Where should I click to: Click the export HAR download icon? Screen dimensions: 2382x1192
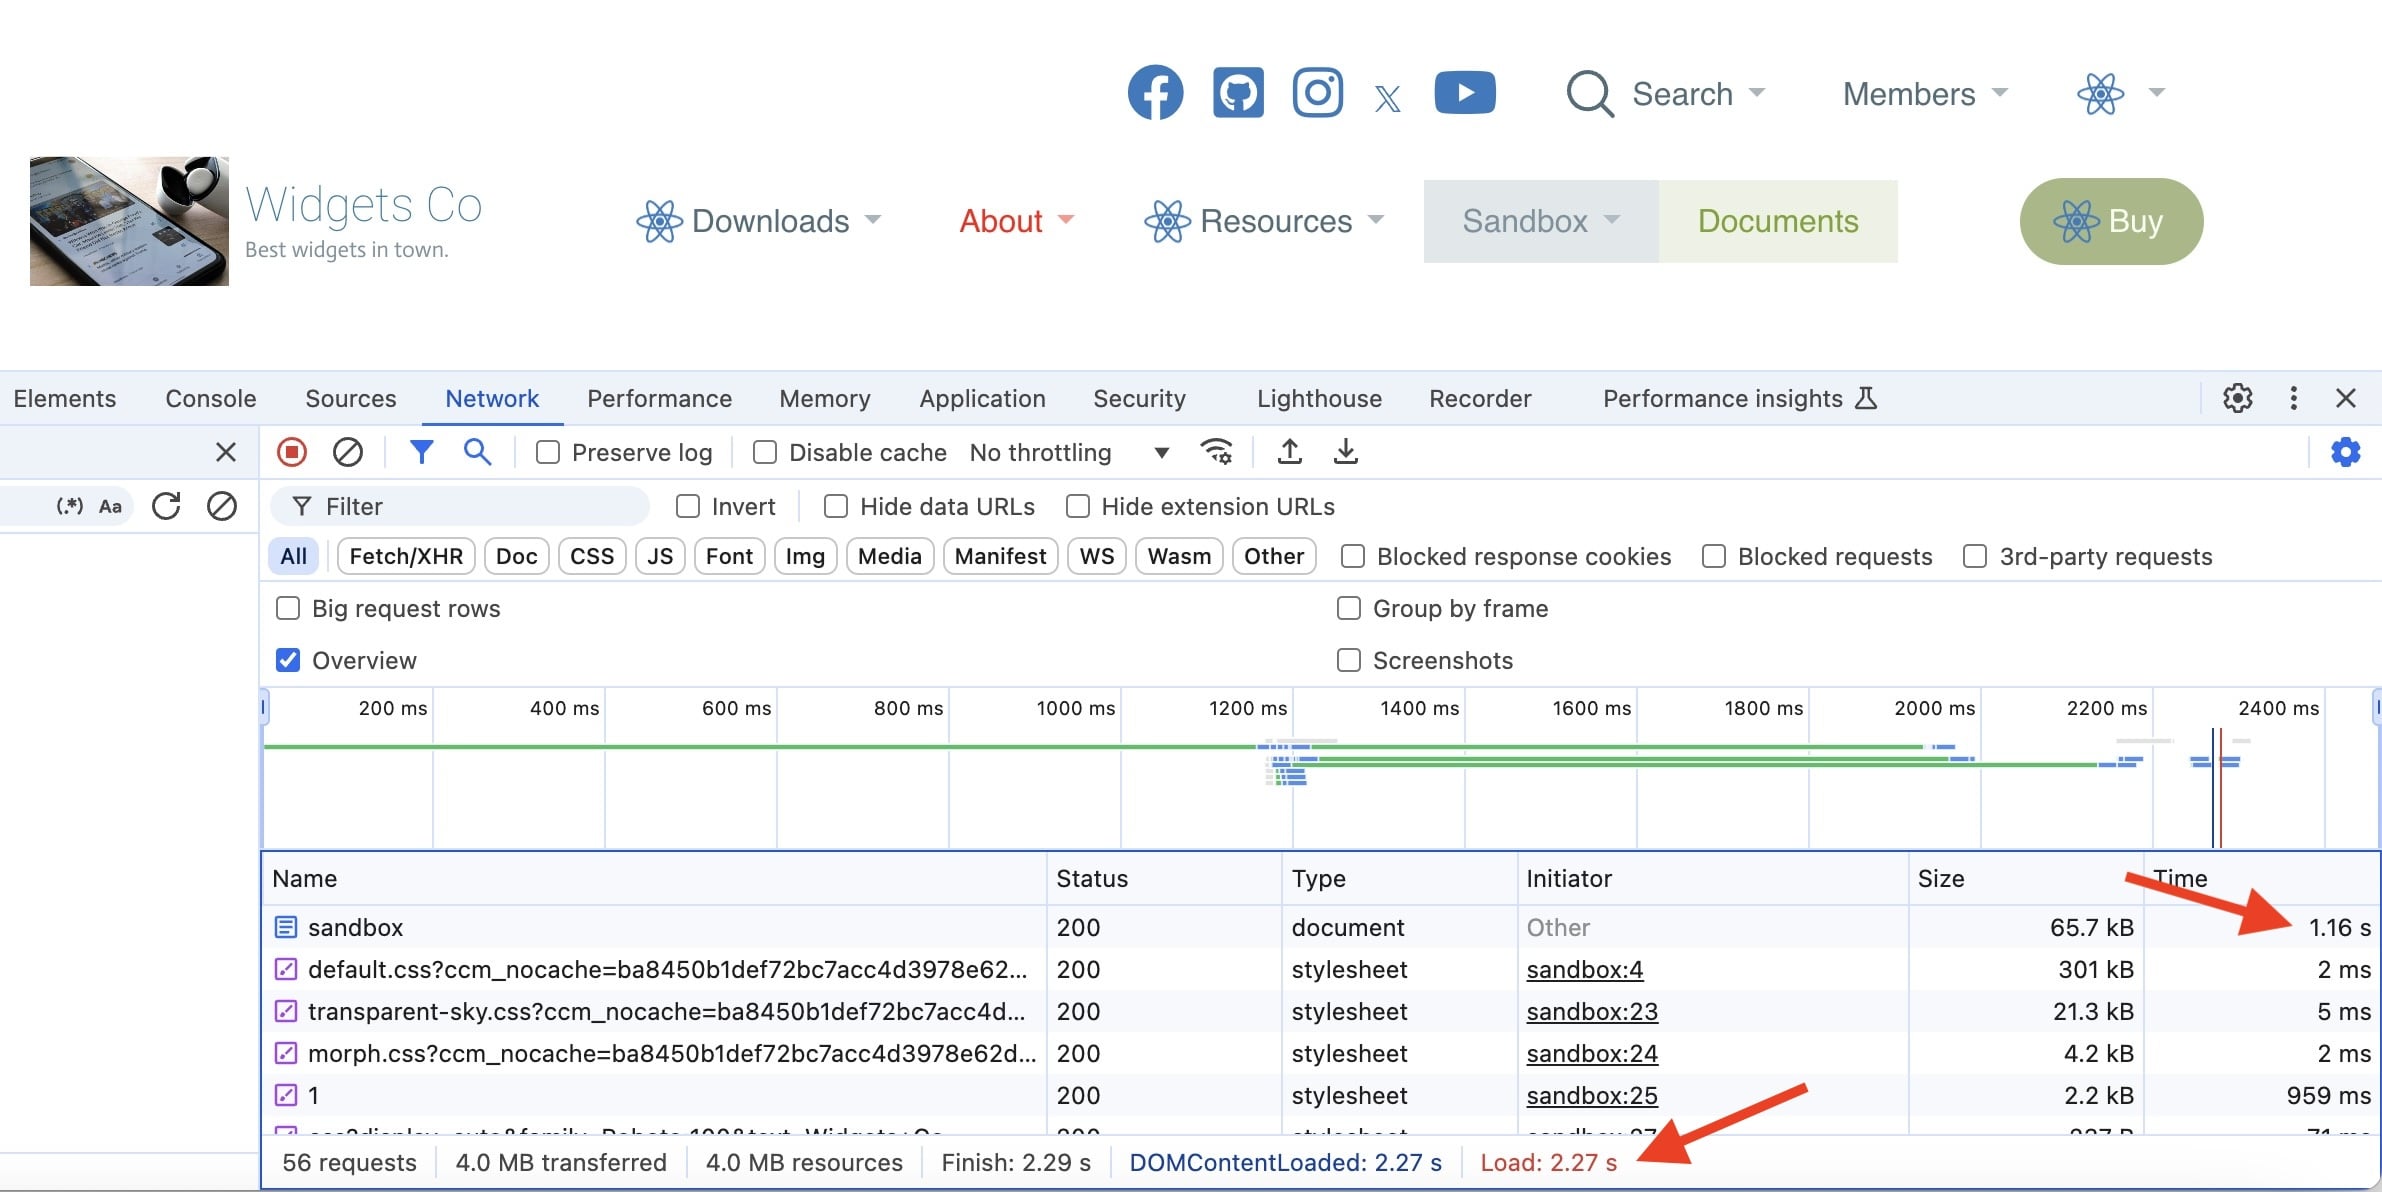click(1345, 452)
